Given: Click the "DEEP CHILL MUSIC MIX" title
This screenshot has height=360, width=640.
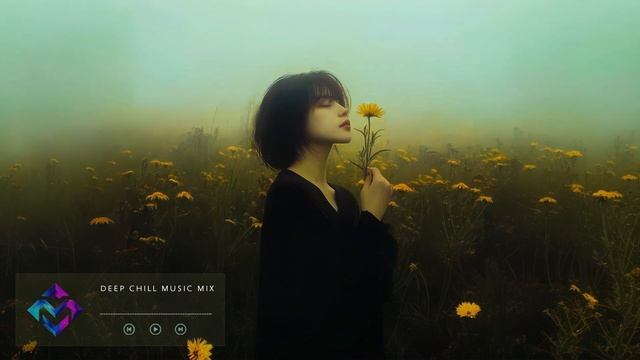Looking at the screenshot, I should pyautogui.click(x=158, y=289).
